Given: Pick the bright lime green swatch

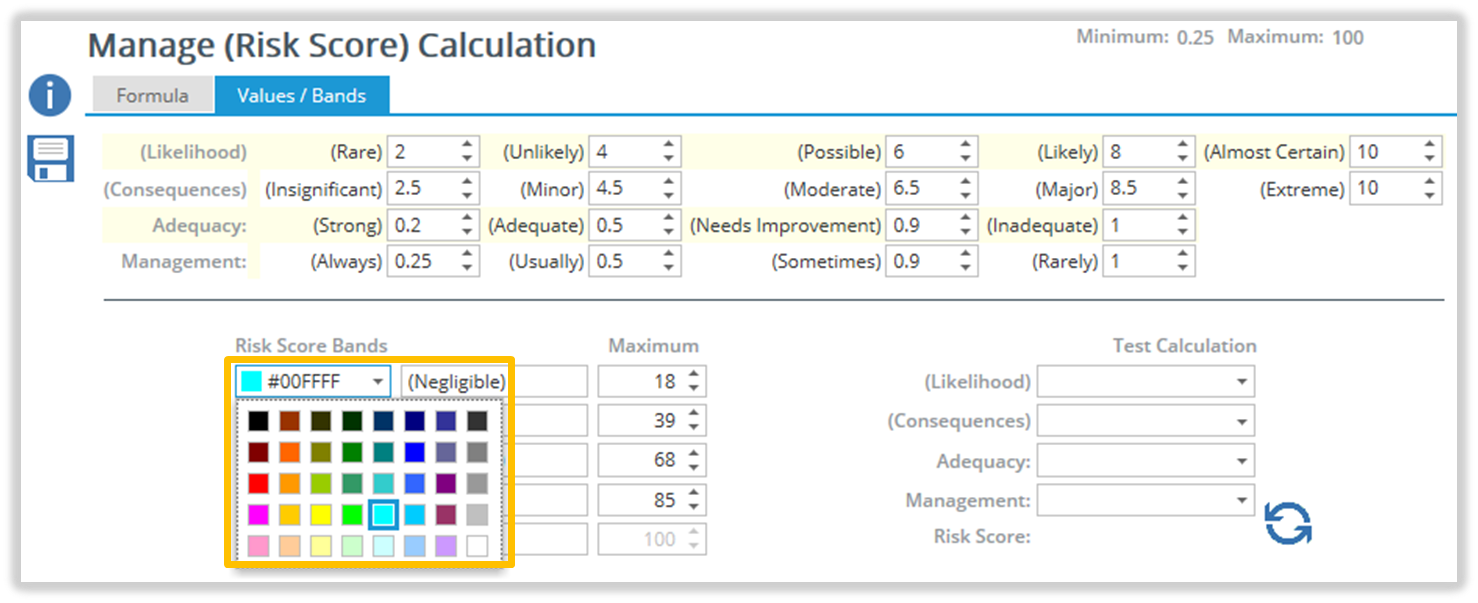Looking at the screenshot, I should click(x=352, y=515).
